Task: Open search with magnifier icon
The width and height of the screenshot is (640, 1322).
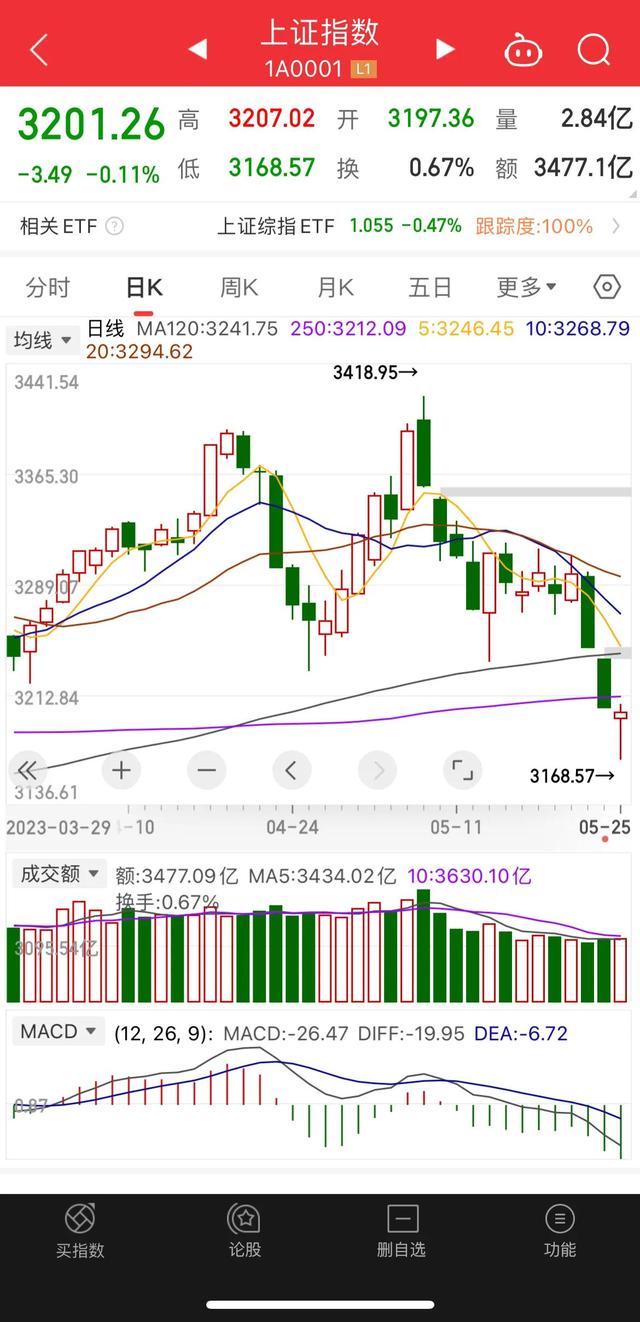Action: (x=593, y=49)
